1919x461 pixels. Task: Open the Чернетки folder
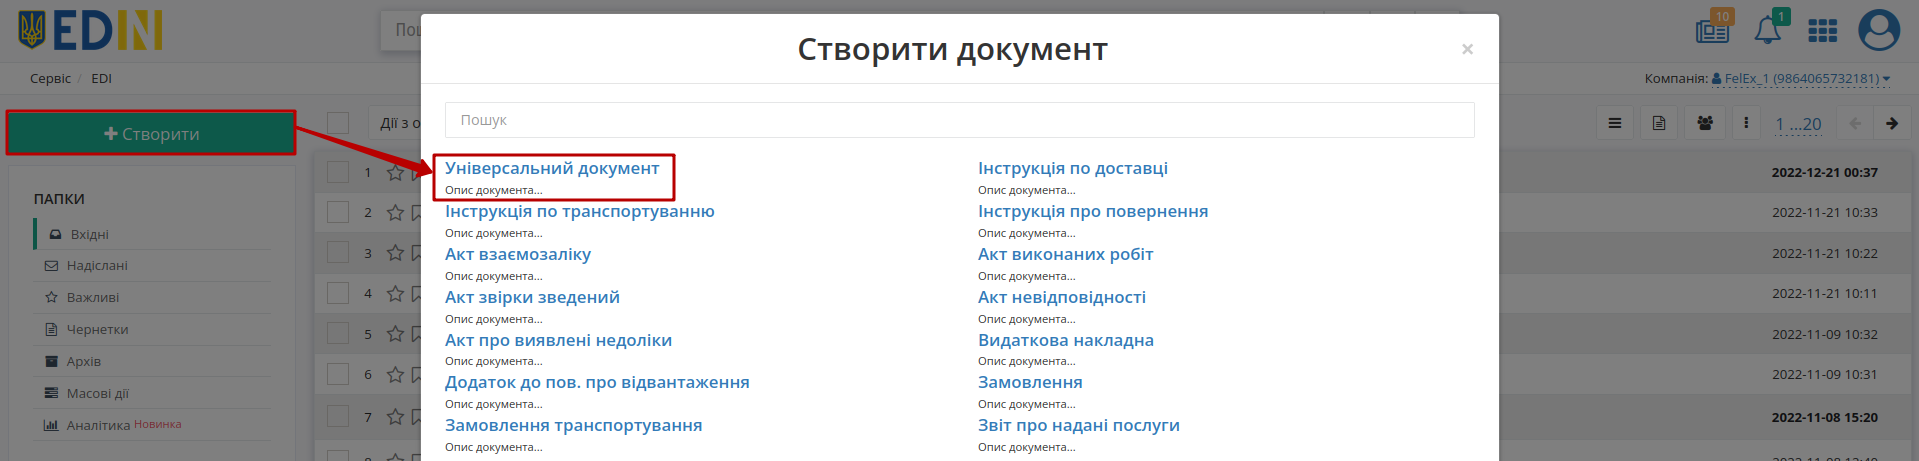pyautogui.click(x=96, y=330)
